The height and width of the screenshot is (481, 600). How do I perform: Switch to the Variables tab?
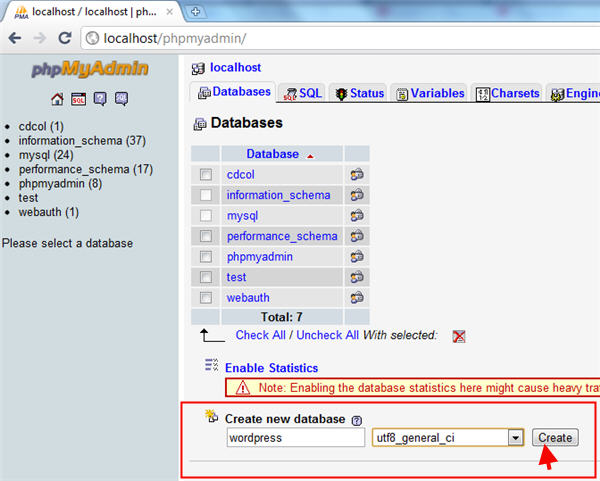click(x=430, y=93)
